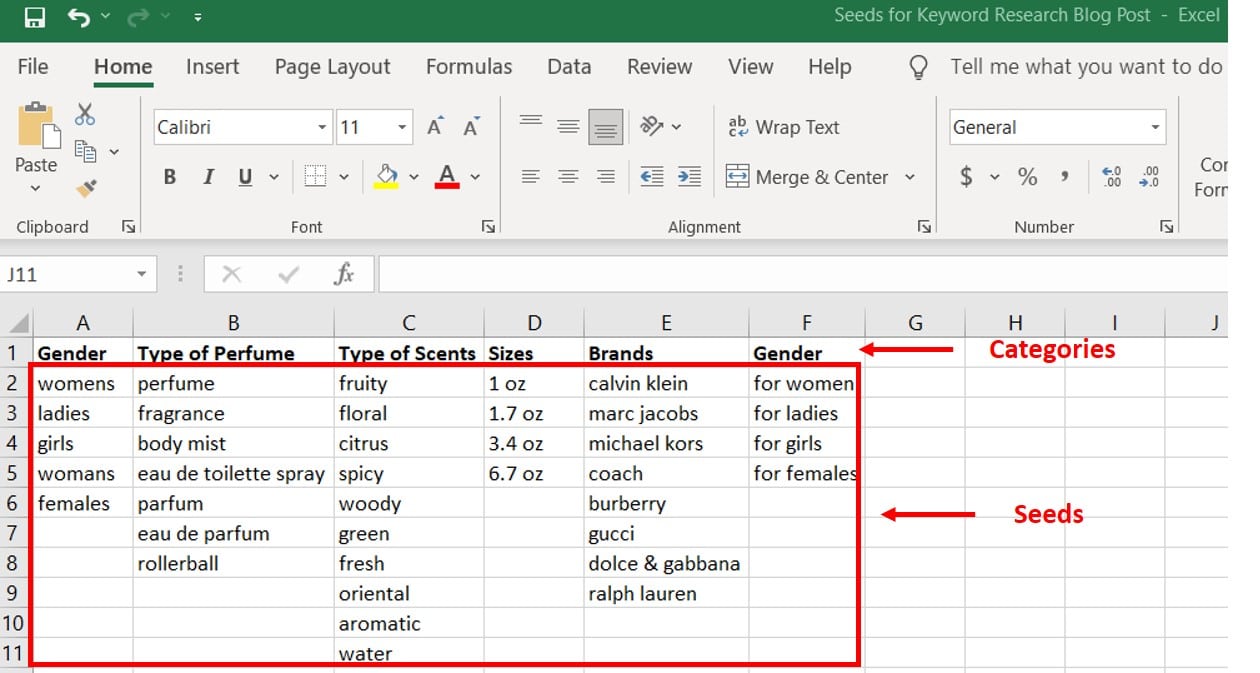Toggle Italic formatting
This screenshot has width=1260, height=673.
tap(208, 177)
